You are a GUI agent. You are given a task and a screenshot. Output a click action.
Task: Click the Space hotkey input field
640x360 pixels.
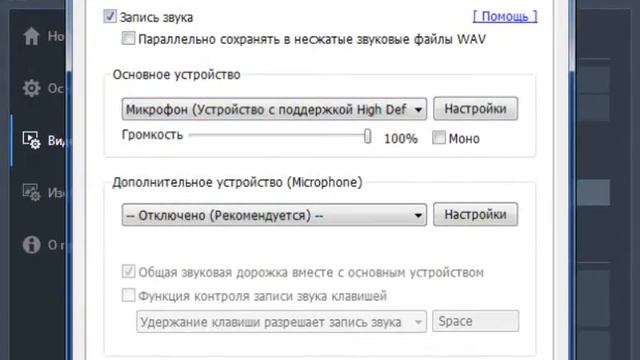(x=476, y=321)
